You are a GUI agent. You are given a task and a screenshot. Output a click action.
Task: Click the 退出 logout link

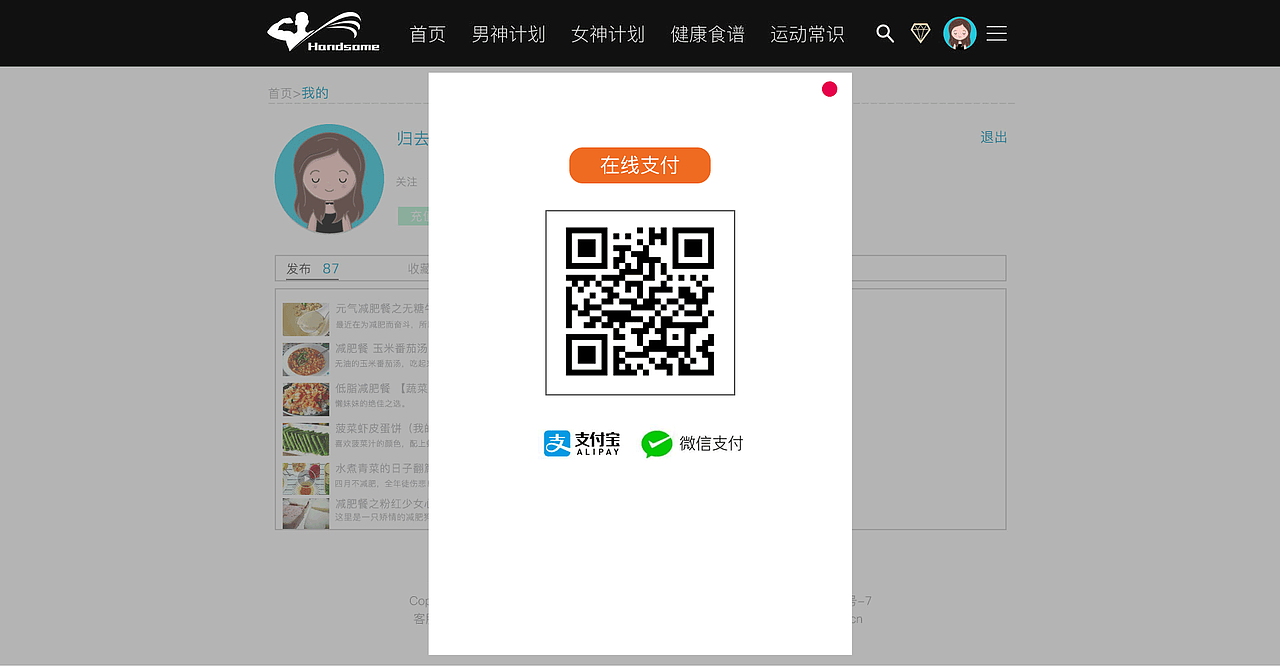point(994,137)
